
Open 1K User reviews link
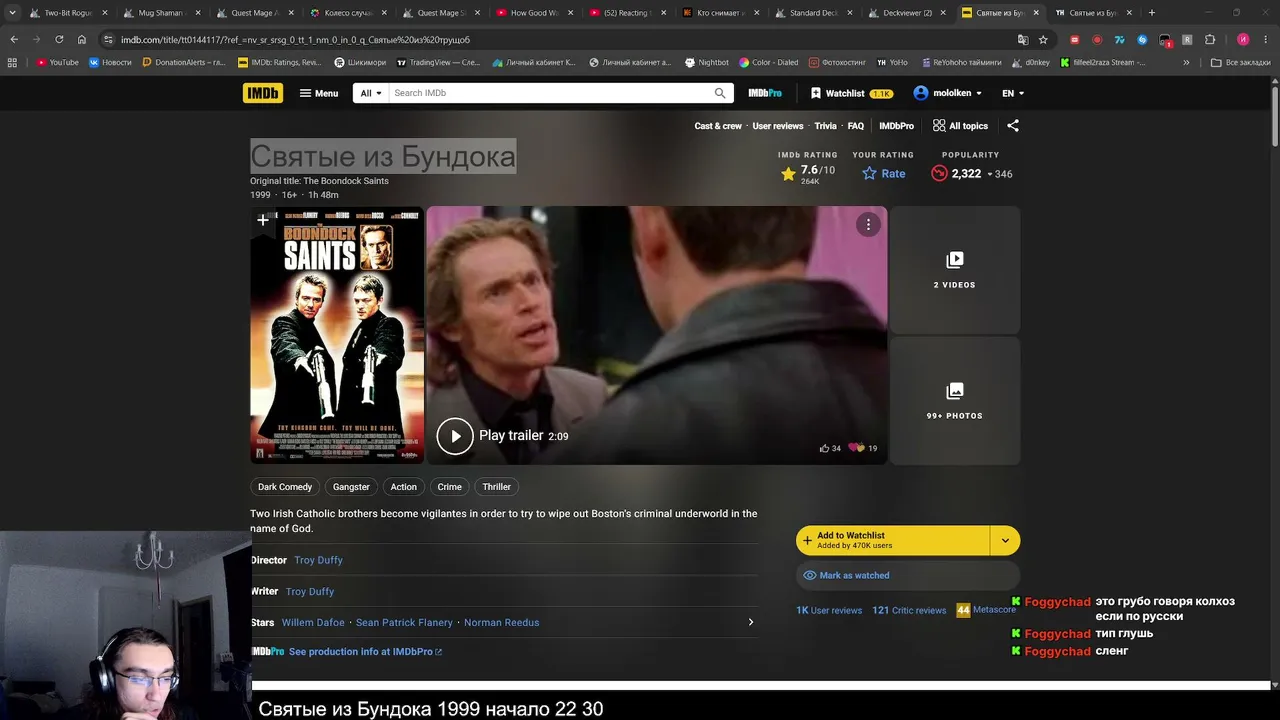tap(829, 610)
